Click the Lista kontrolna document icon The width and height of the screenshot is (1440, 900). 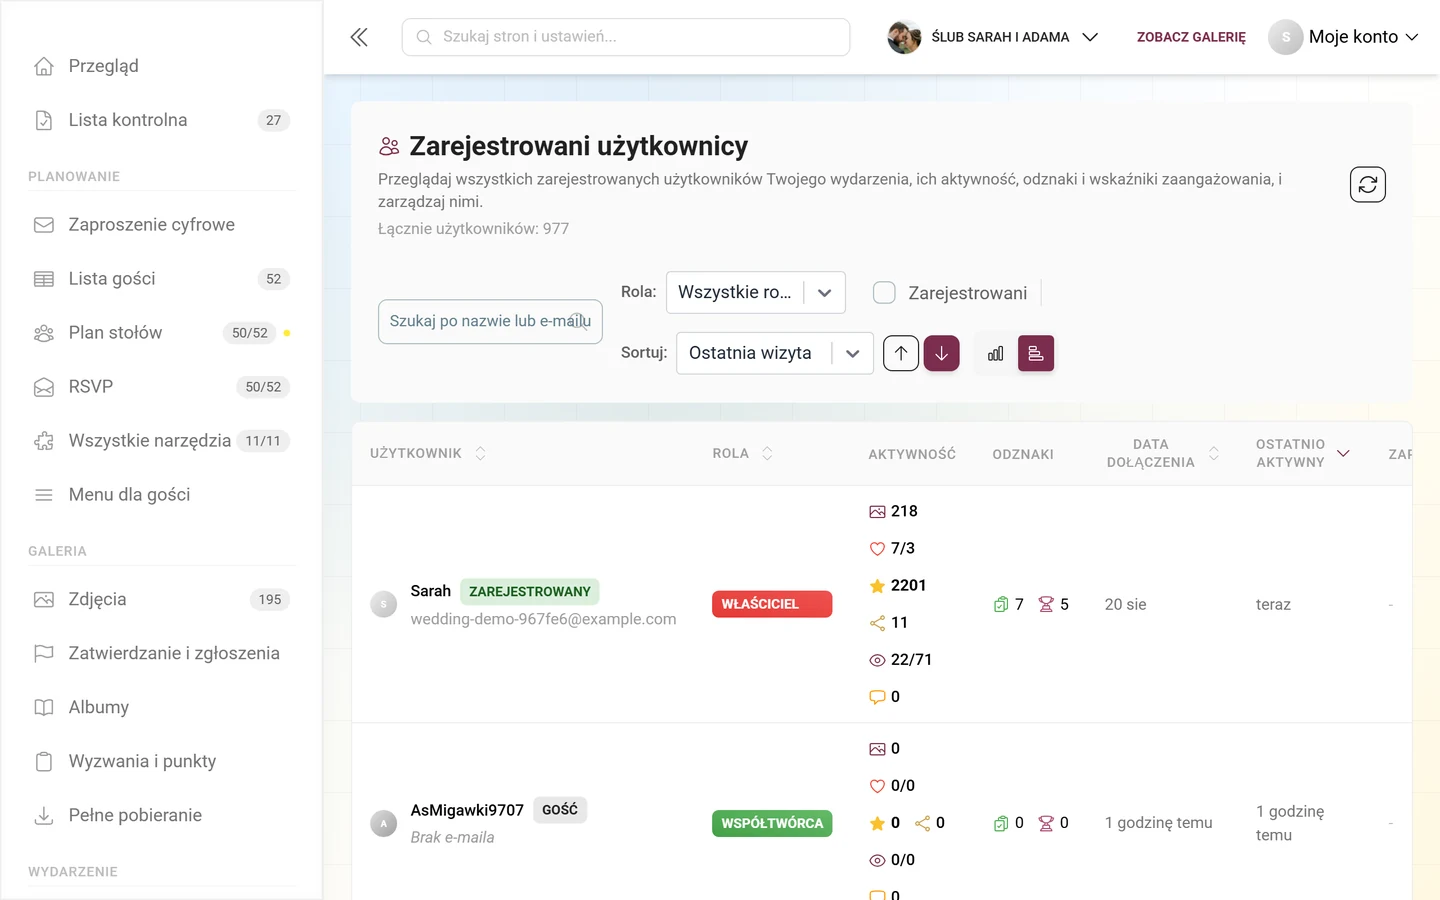coord(44,120)
